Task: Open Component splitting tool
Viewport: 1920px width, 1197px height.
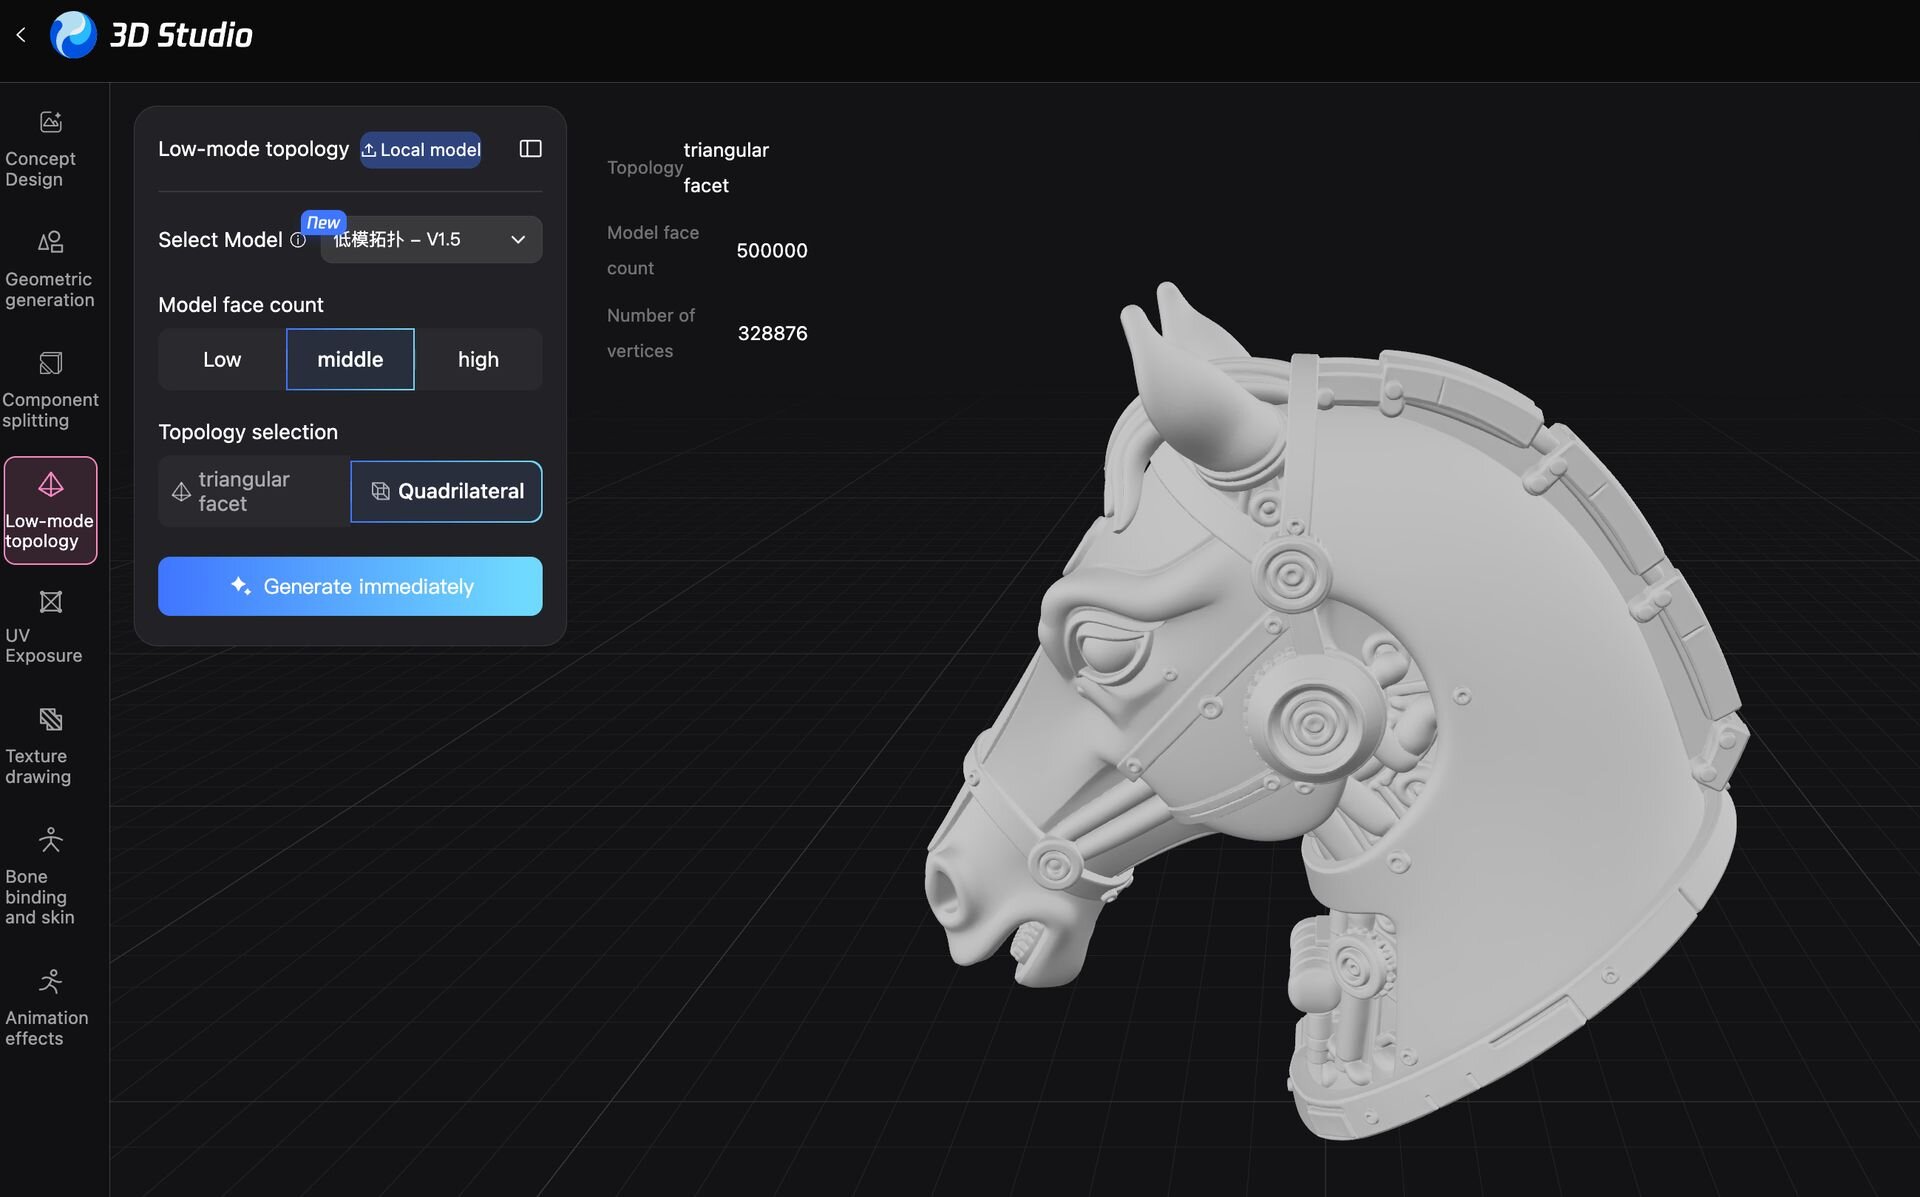Action: pyautogui.click(x=50, y=364)
